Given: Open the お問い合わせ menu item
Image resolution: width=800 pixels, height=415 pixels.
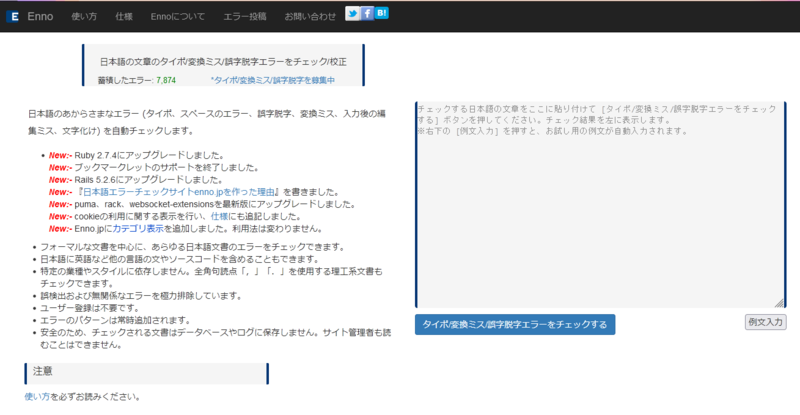Looking at the screenshot, I should (x=310, y=16).
